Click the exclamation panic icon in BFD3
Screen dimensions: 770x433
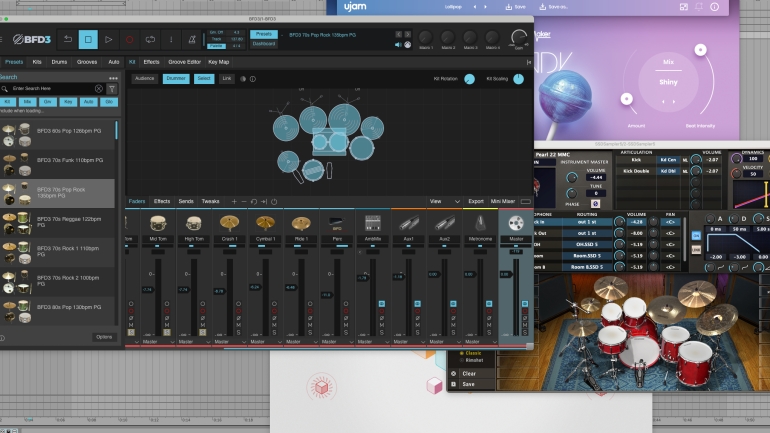(171, 40)
